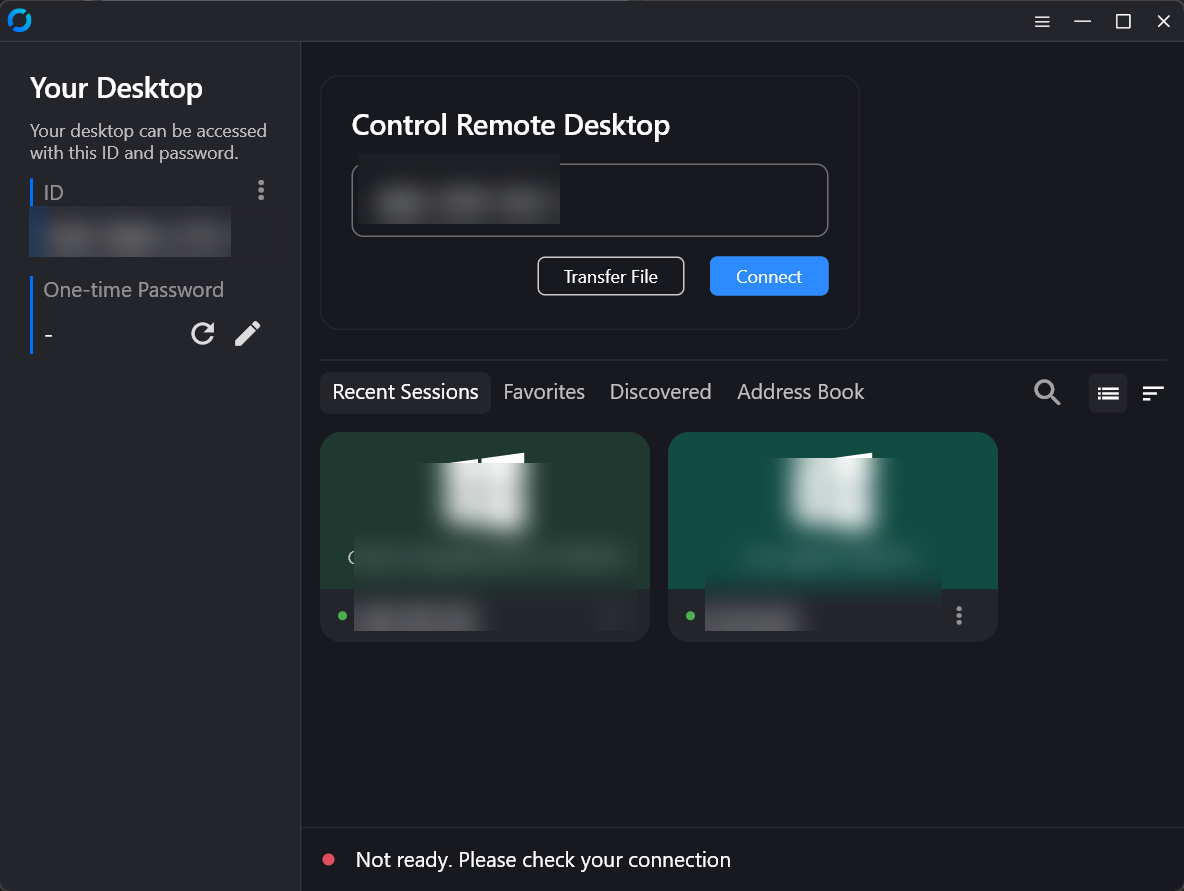Click the list view layout icon
The width and height of the screenshot is (1184, 891).
pyautogui.click(x=1107, y=392)
